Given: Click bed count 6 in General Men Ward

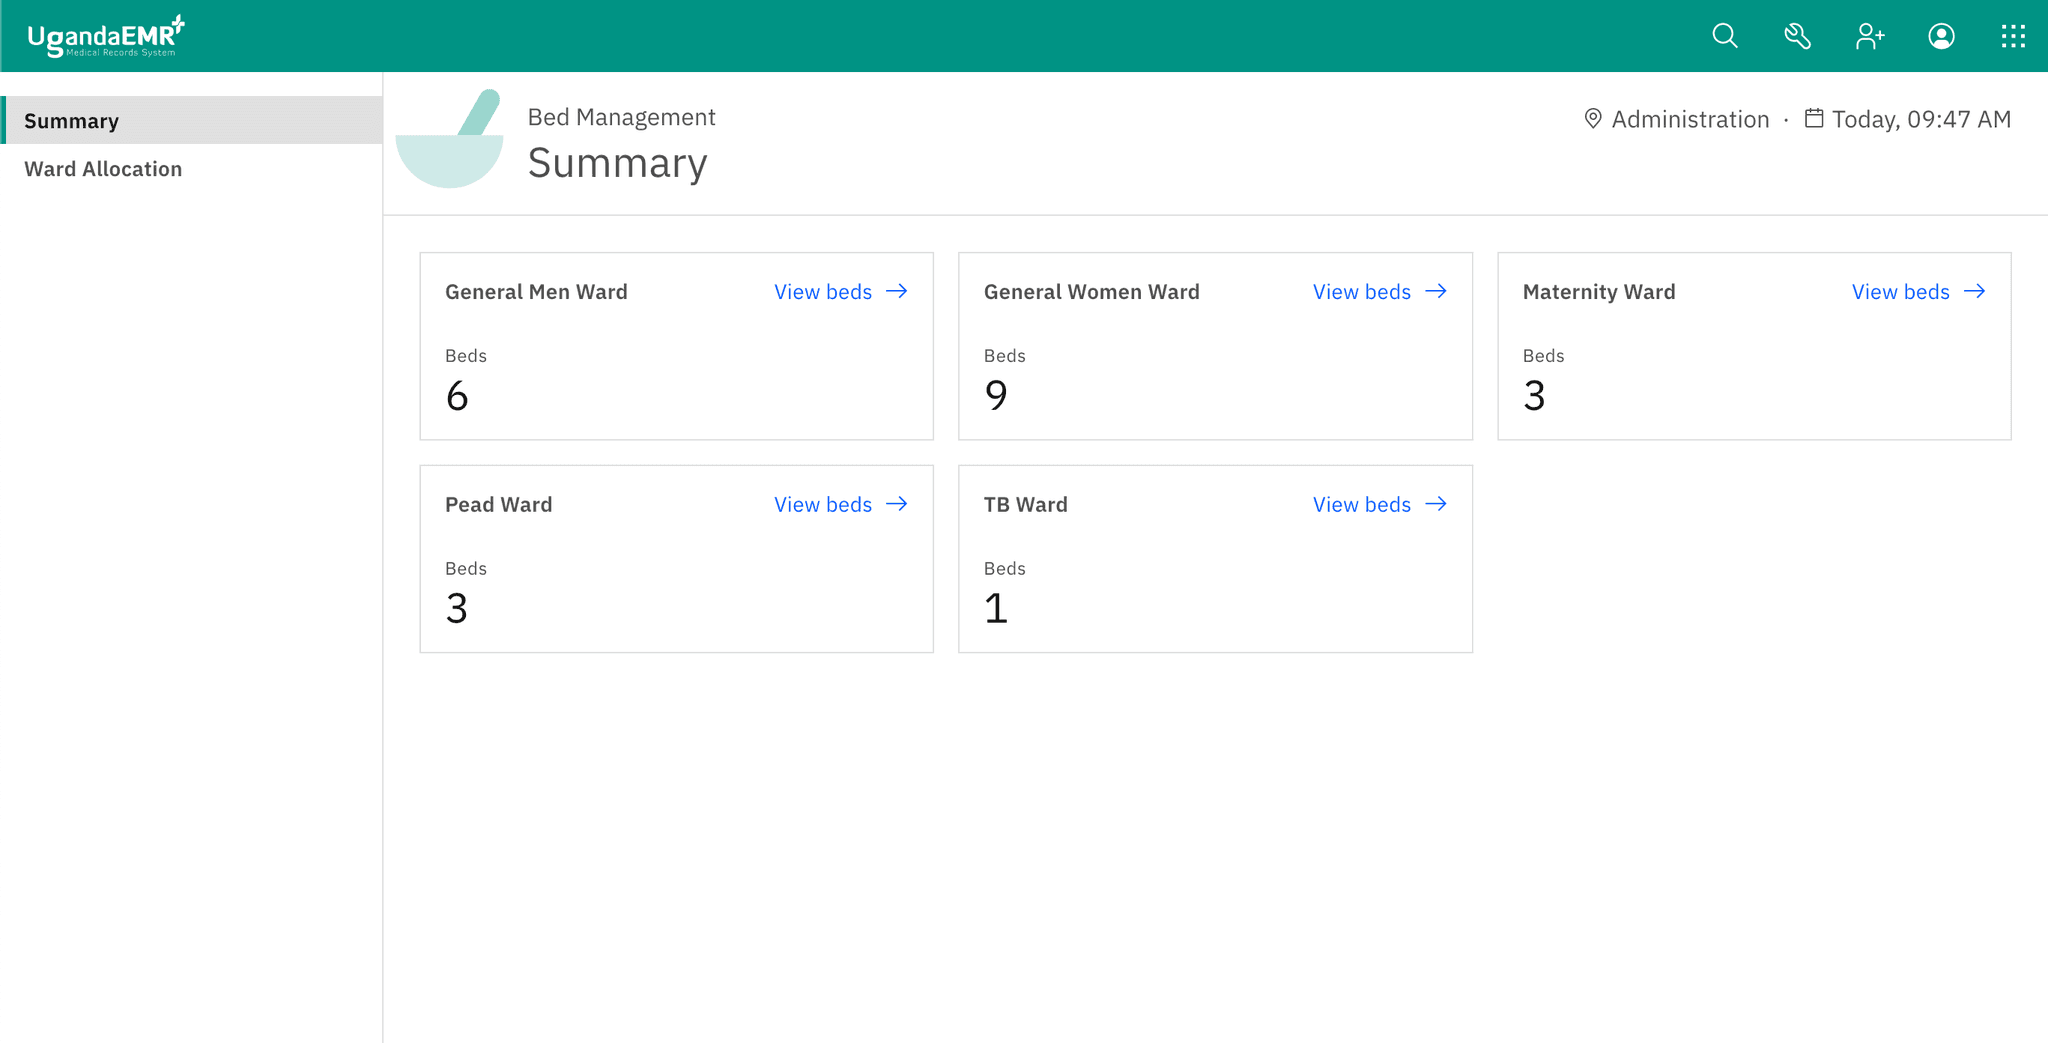Looking at the screenshot, I should (x=457, y=396).
